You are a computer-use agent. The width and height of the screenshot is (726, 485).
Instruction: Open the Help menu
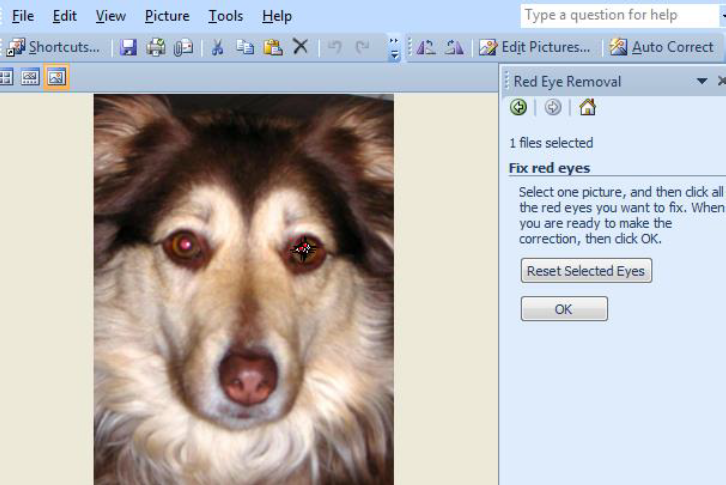(277, 16)
